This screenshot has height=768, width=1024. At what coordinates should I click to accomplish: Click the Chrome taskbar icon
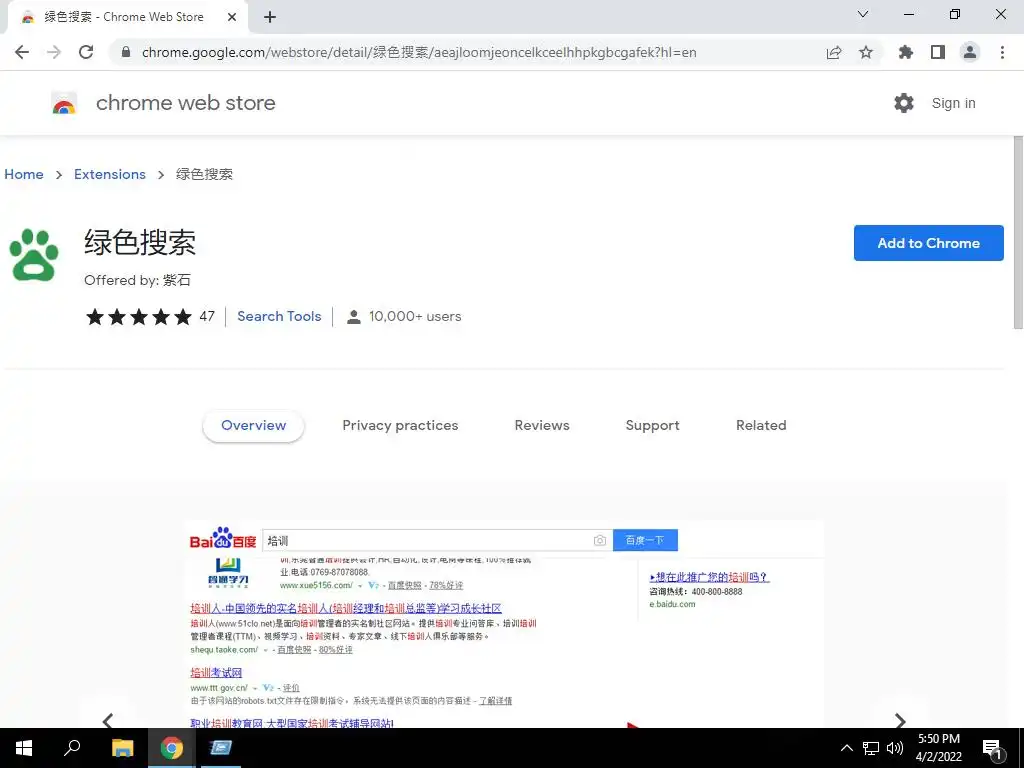(172, 748)
